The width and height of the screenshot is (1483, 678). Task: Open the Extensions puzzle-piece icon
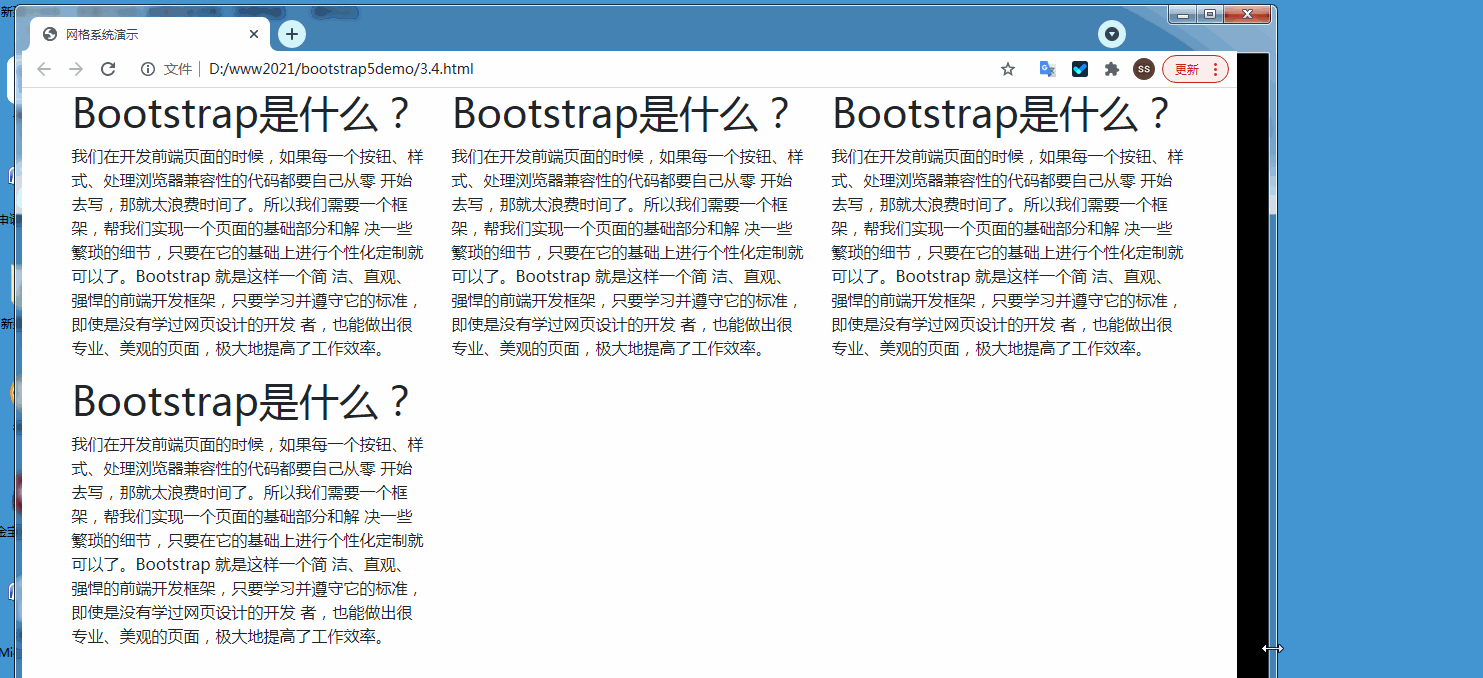tap(1112, 68)
